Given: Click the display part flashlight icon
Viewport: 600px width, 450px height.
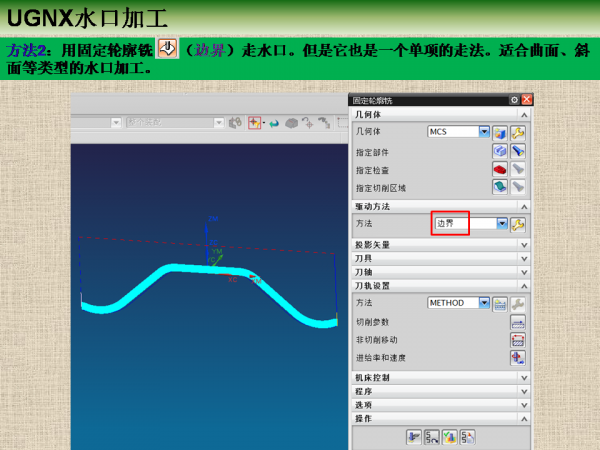Looking at the screenshot, I should (x=518, y=151).
